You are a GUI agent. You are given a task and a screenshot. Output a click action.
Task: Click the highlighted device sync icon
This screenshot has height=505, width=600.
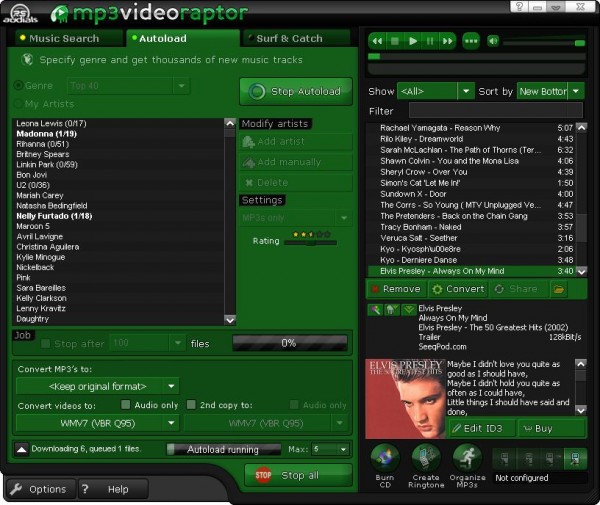[575, 458]
